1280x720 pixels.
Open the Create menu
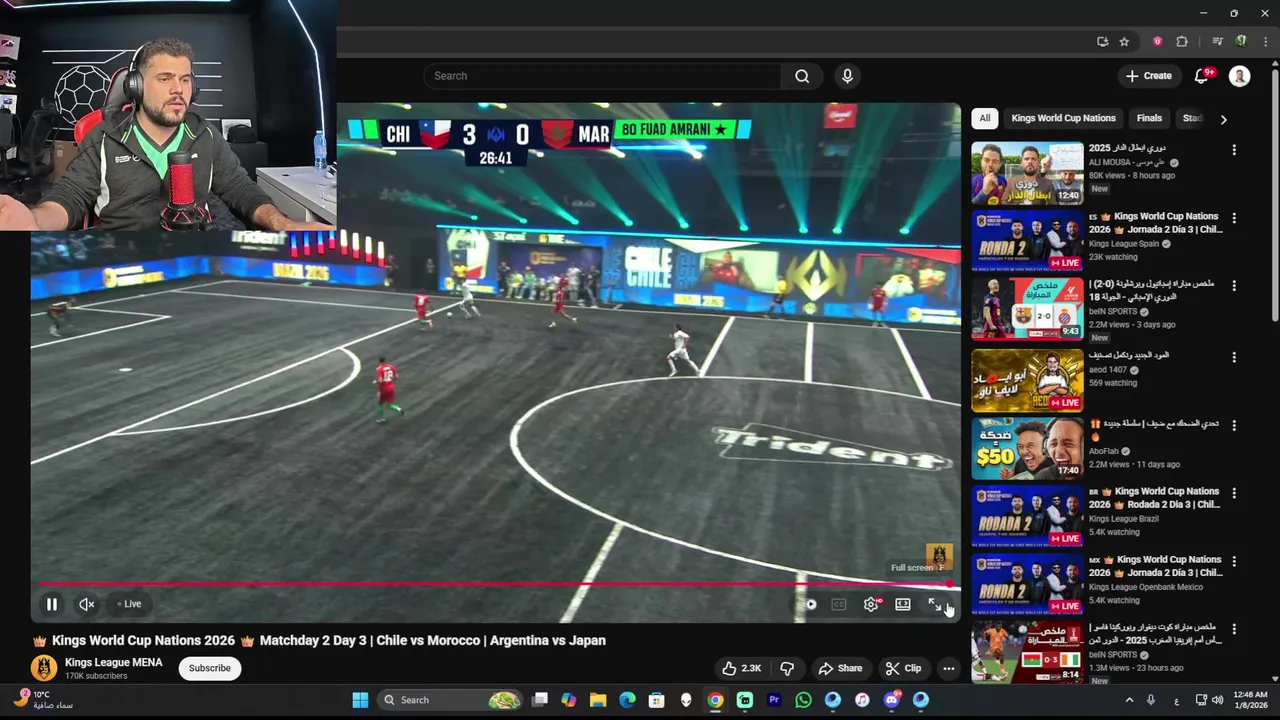pyautogui.click(x=1148, y=76)
